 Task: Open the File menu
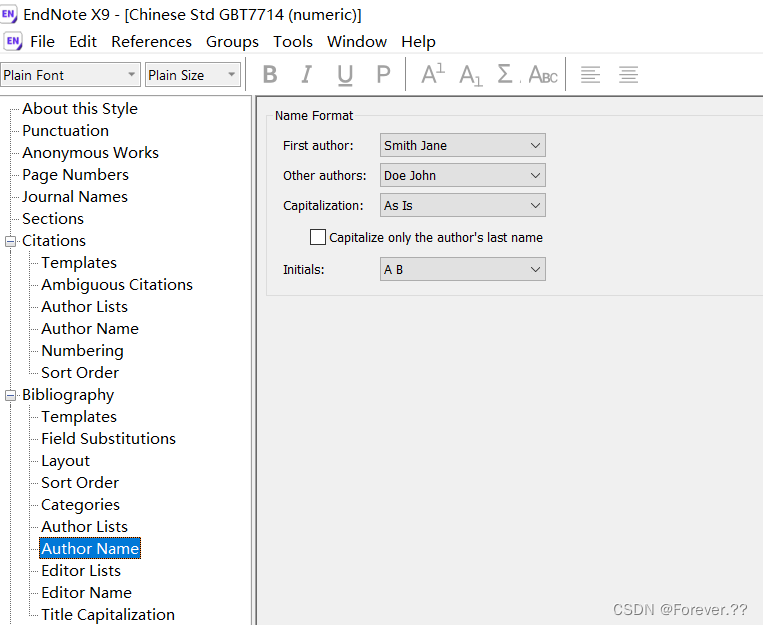pos(42,41)
